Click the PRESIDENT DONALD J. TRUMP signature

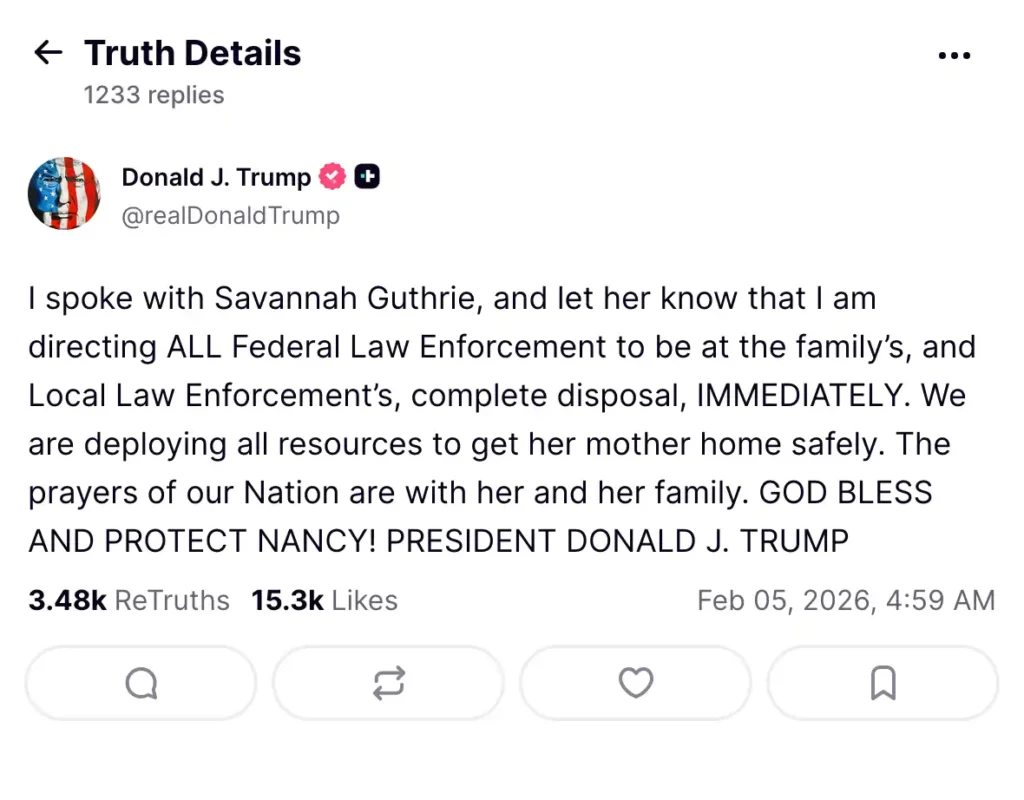(x=617, y=541)
